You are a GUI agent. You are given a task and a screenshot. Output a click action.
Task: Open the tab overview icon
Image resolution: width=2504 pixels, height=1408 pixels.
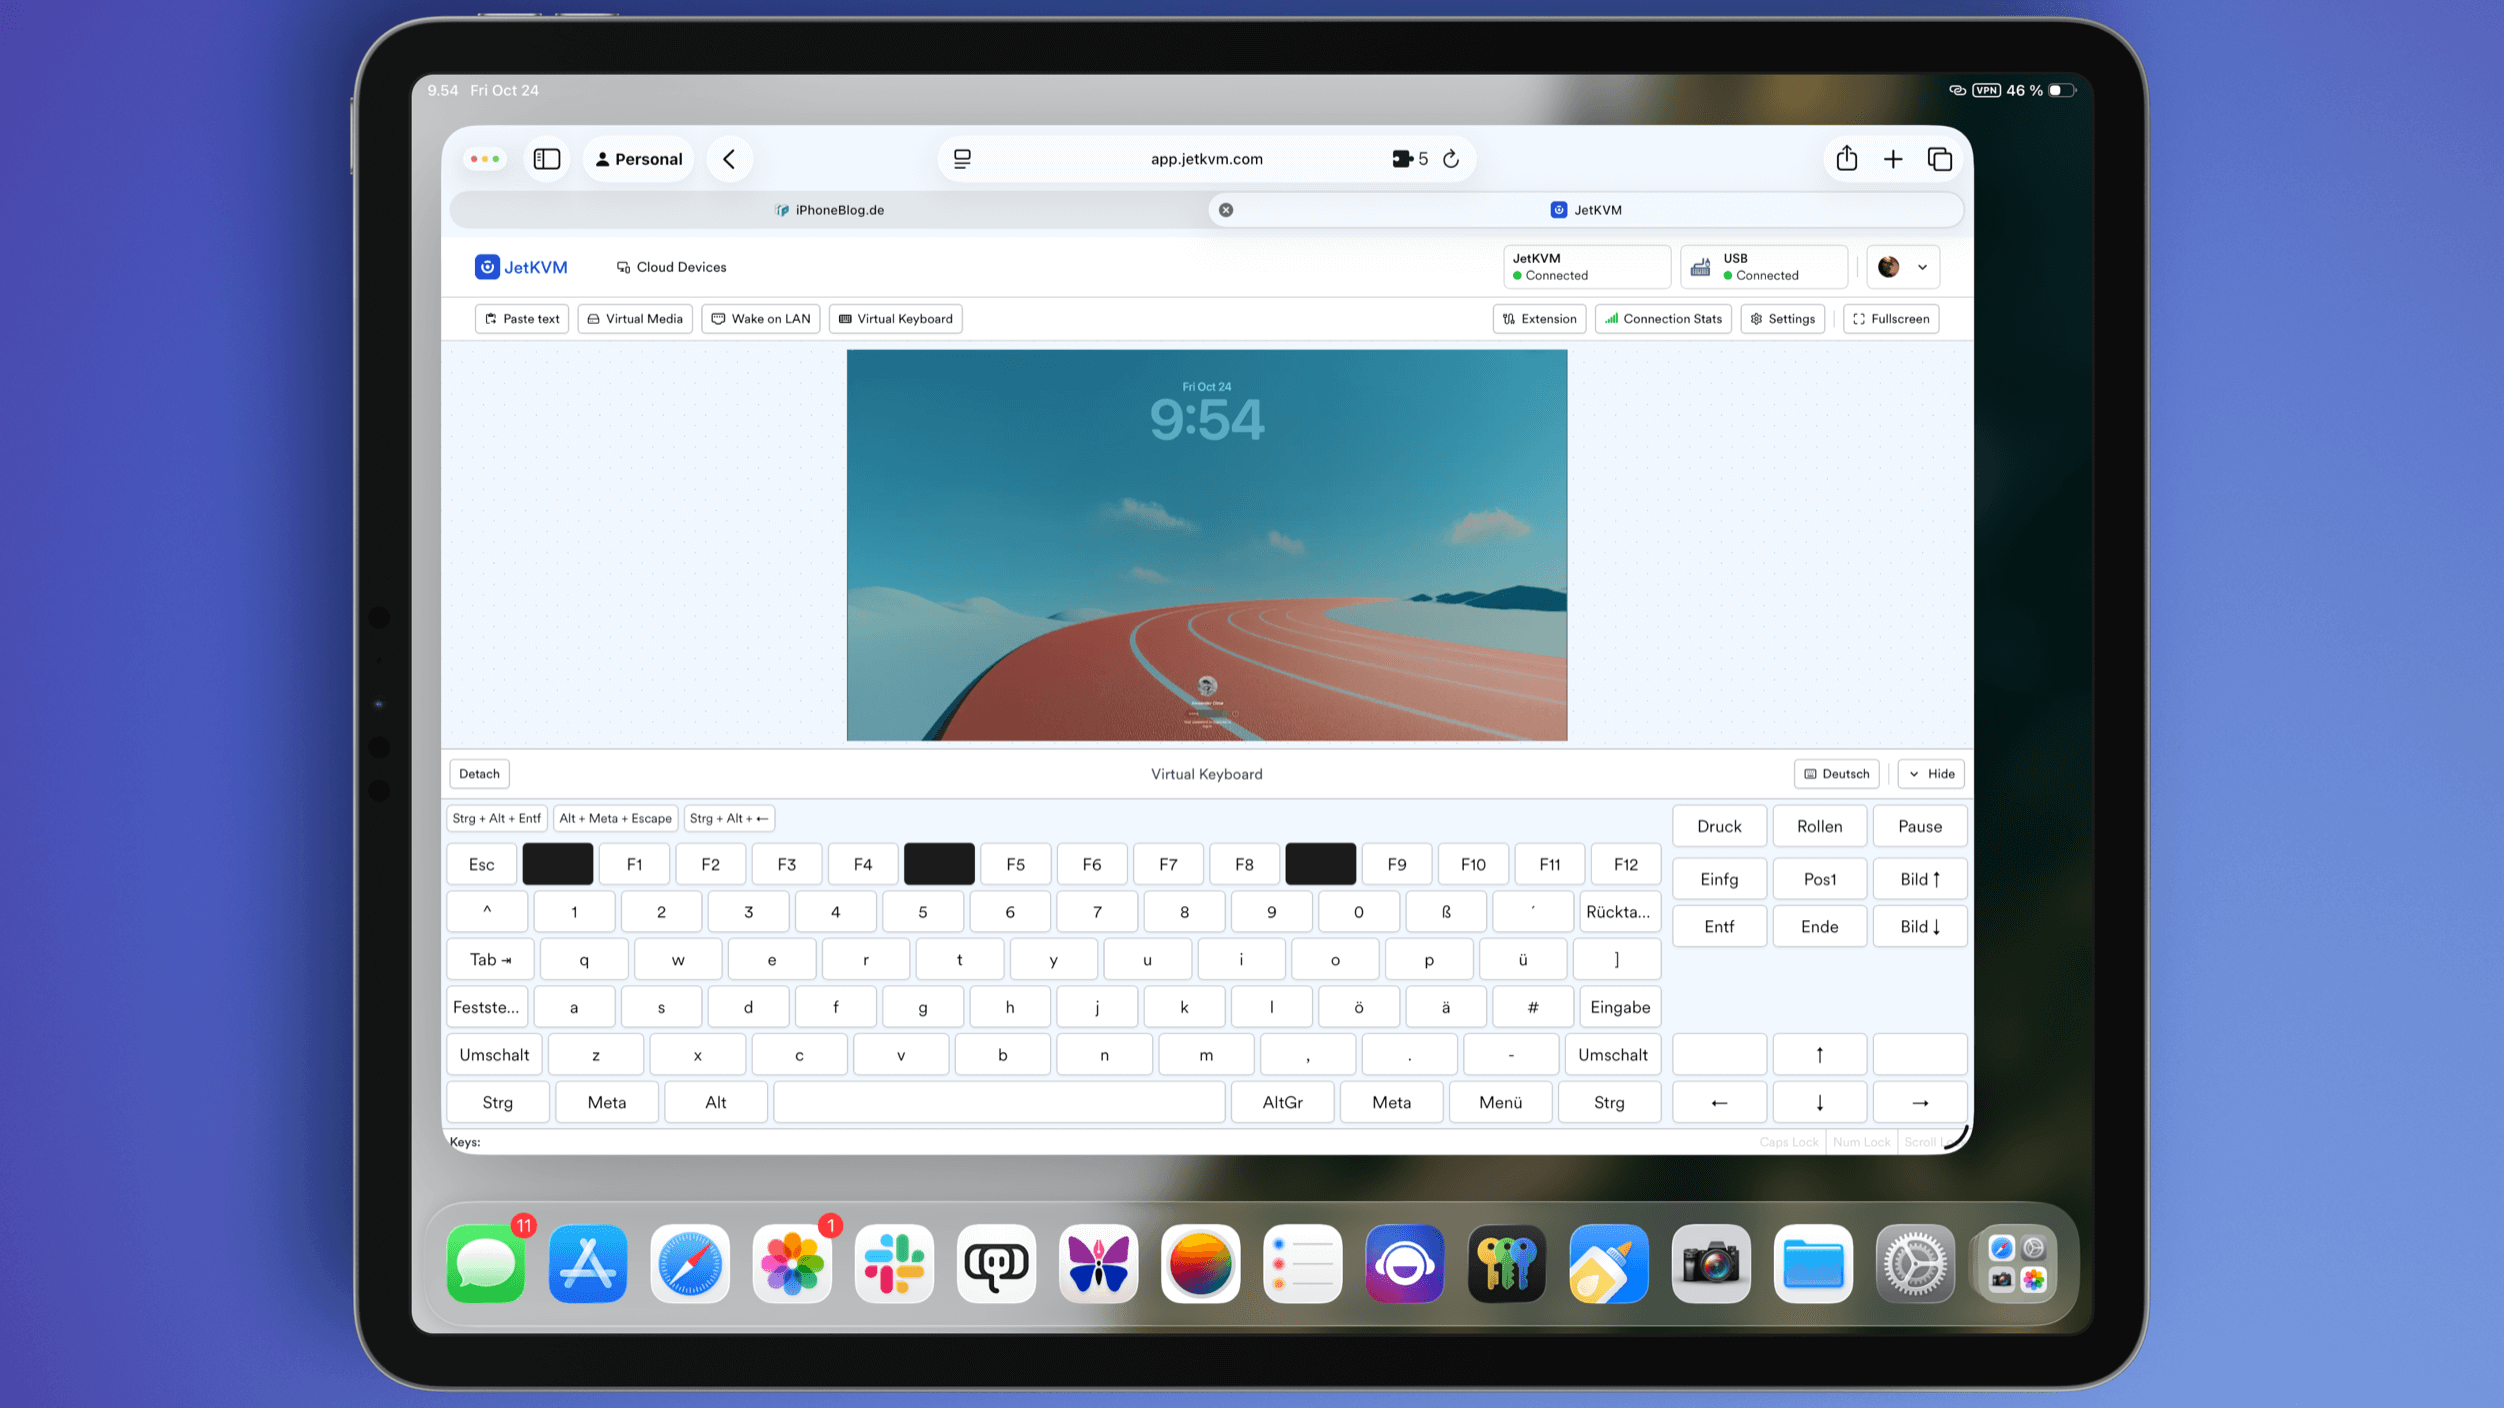[1939, 159]
